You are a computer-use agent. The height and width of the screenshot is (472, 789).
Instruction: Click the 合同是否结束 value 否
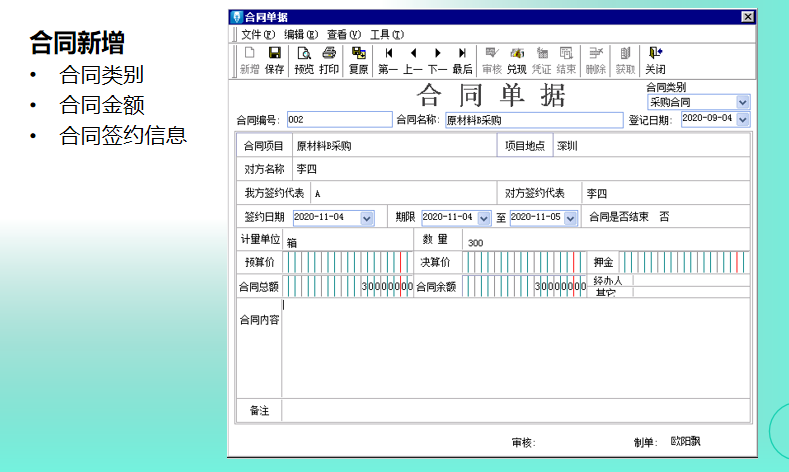point(664,217)
